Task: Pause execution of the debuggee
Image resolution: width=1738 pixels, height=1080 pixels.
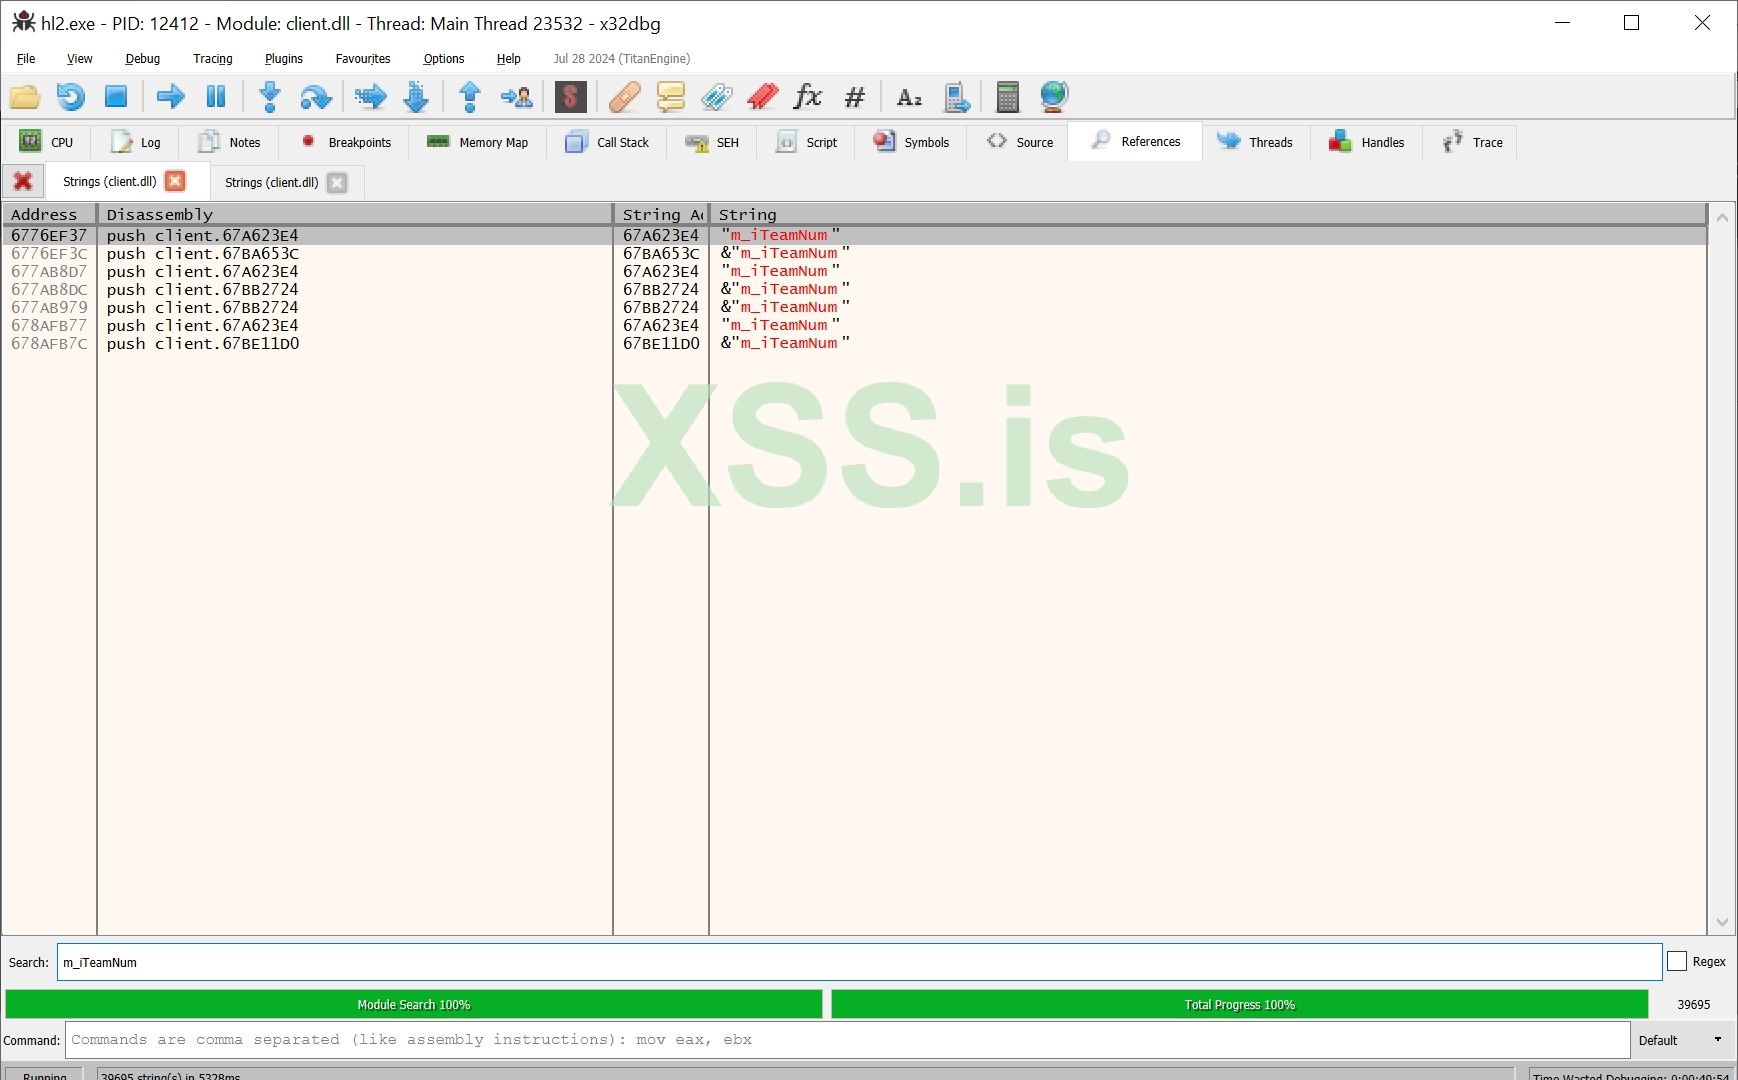Action: pos(216,97)
